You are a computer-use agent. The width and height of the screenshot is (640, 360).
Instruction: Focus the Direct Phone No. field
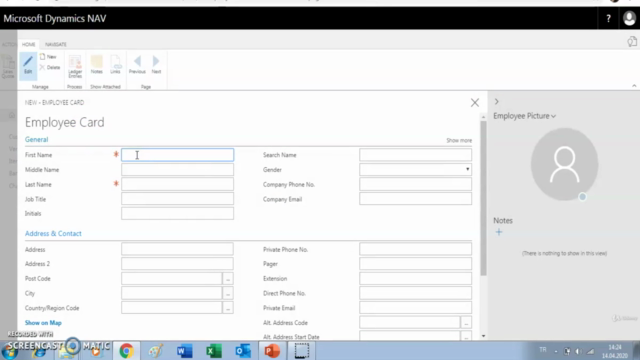click(x=416, y=293)
